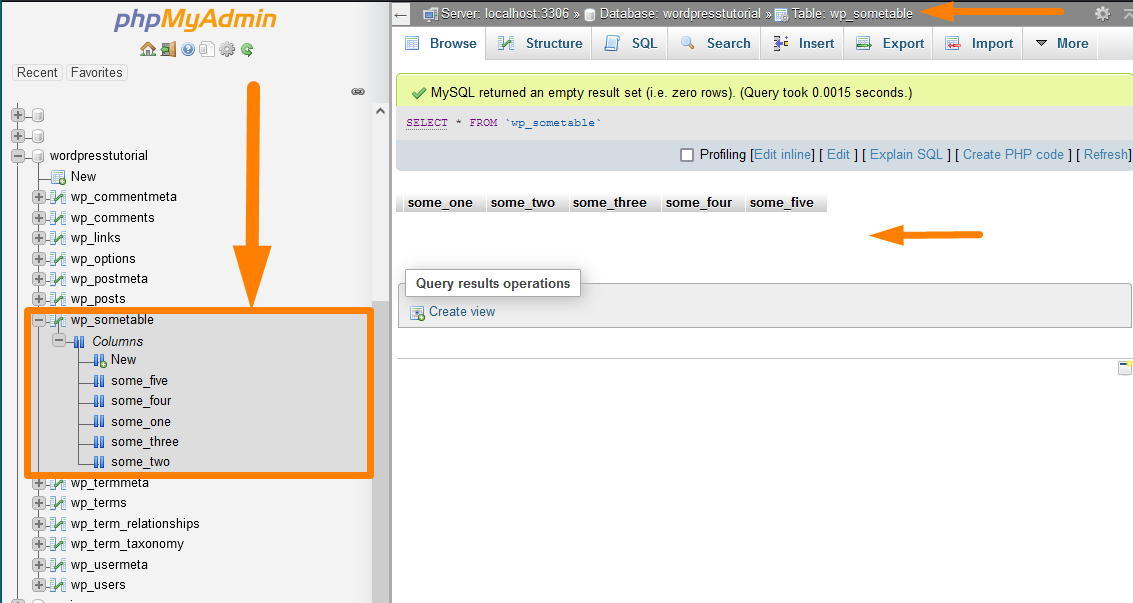Expand the wp_term_relationships table node
Screen dimensions: 1133x603
(x=39, y=524)
